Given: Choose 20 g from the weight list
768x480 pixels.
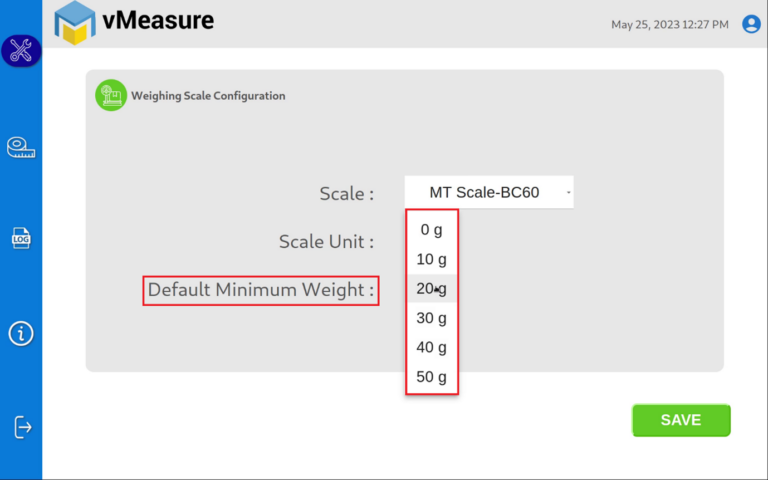Looking at the screenshot, I should point(432,288).
